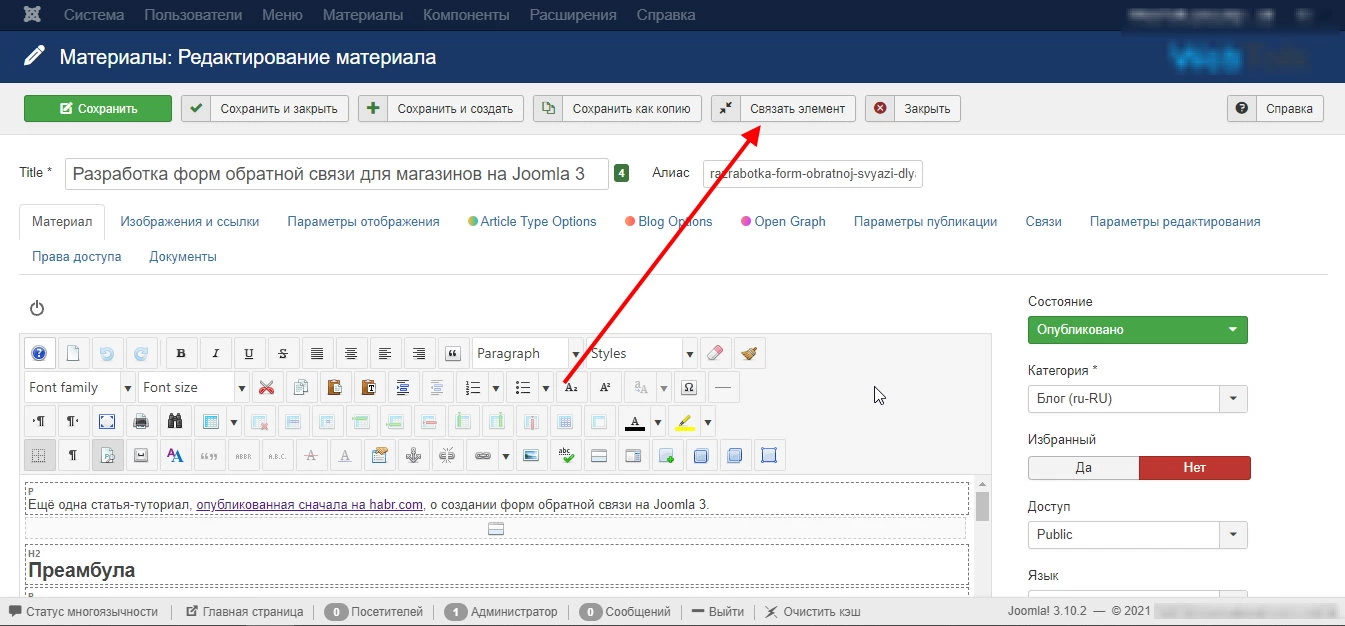The image size is (1345, 626).
Task: Insert superscript with A² icon
Action: pyautogui.click(x=605, y=387)
